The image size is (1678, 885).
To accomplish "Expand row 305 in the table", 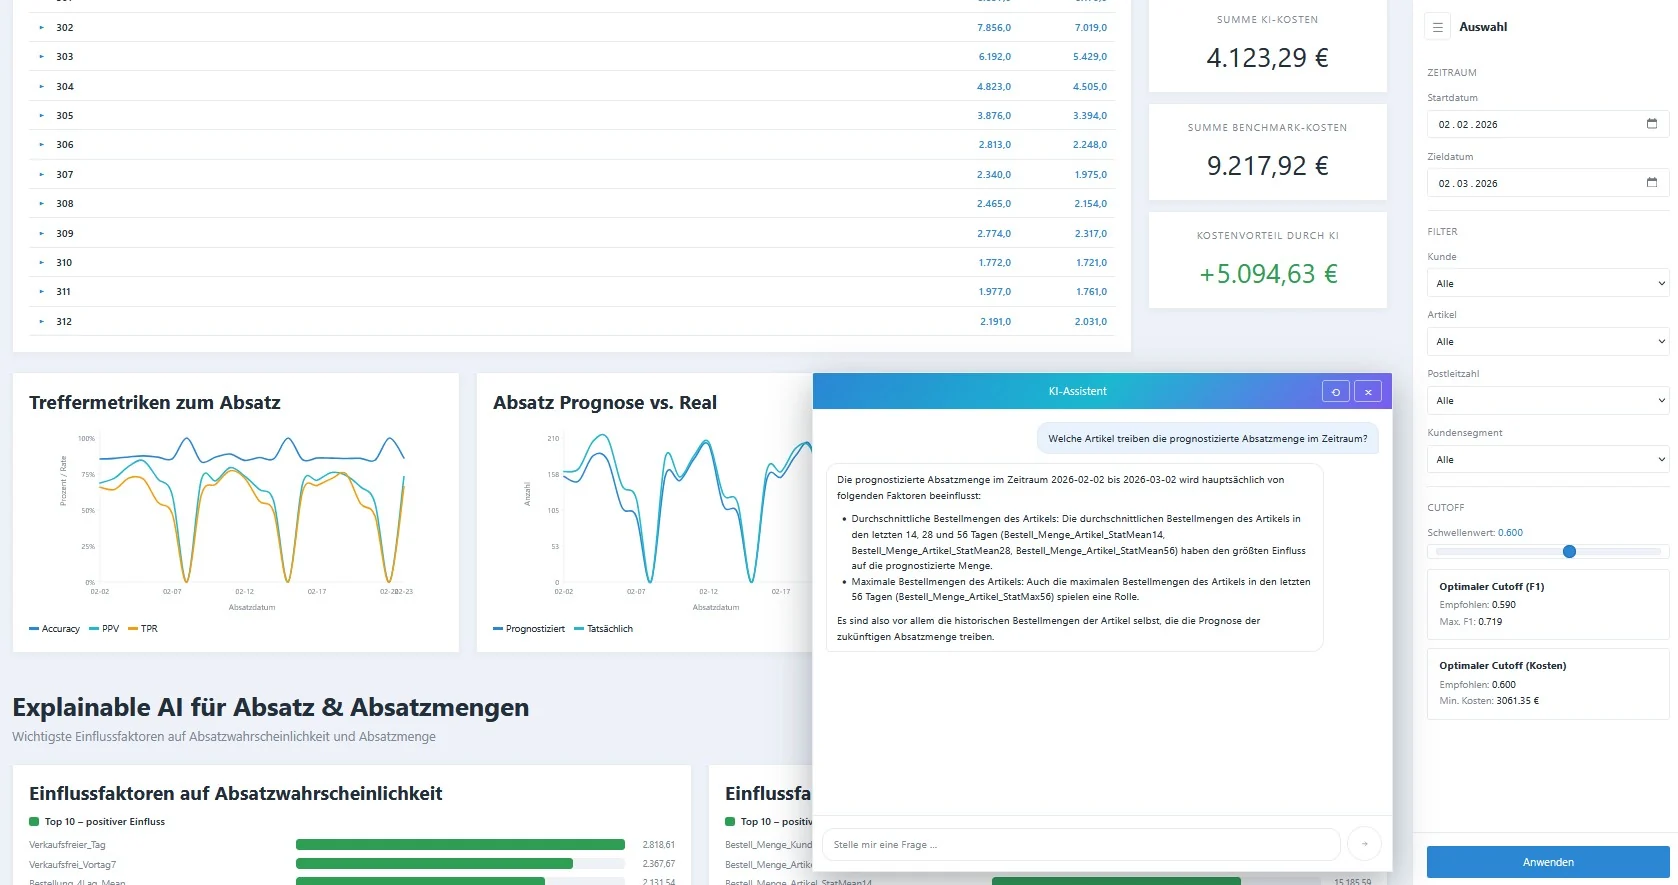I will pos(41,116).
